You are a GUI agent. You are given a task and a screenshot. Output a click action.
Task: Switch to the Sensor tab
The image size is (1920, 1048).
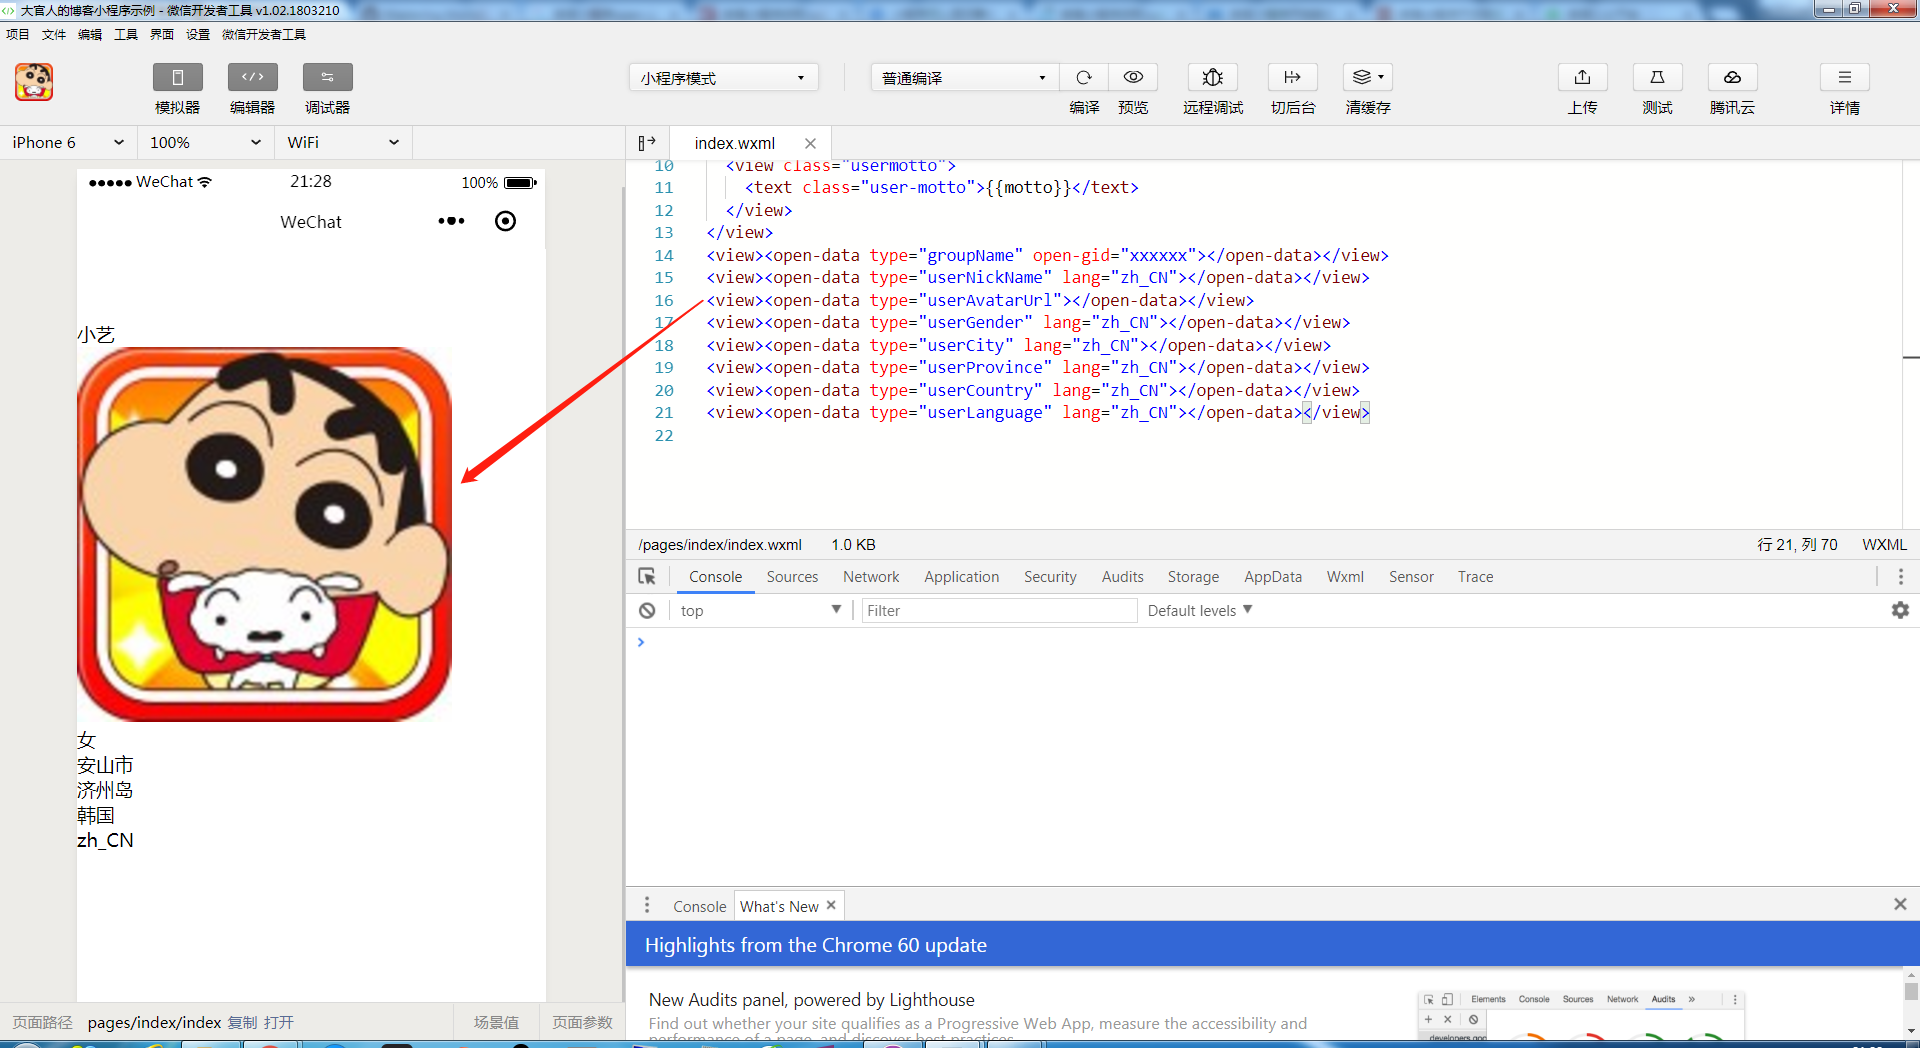tap(1411, 577)
